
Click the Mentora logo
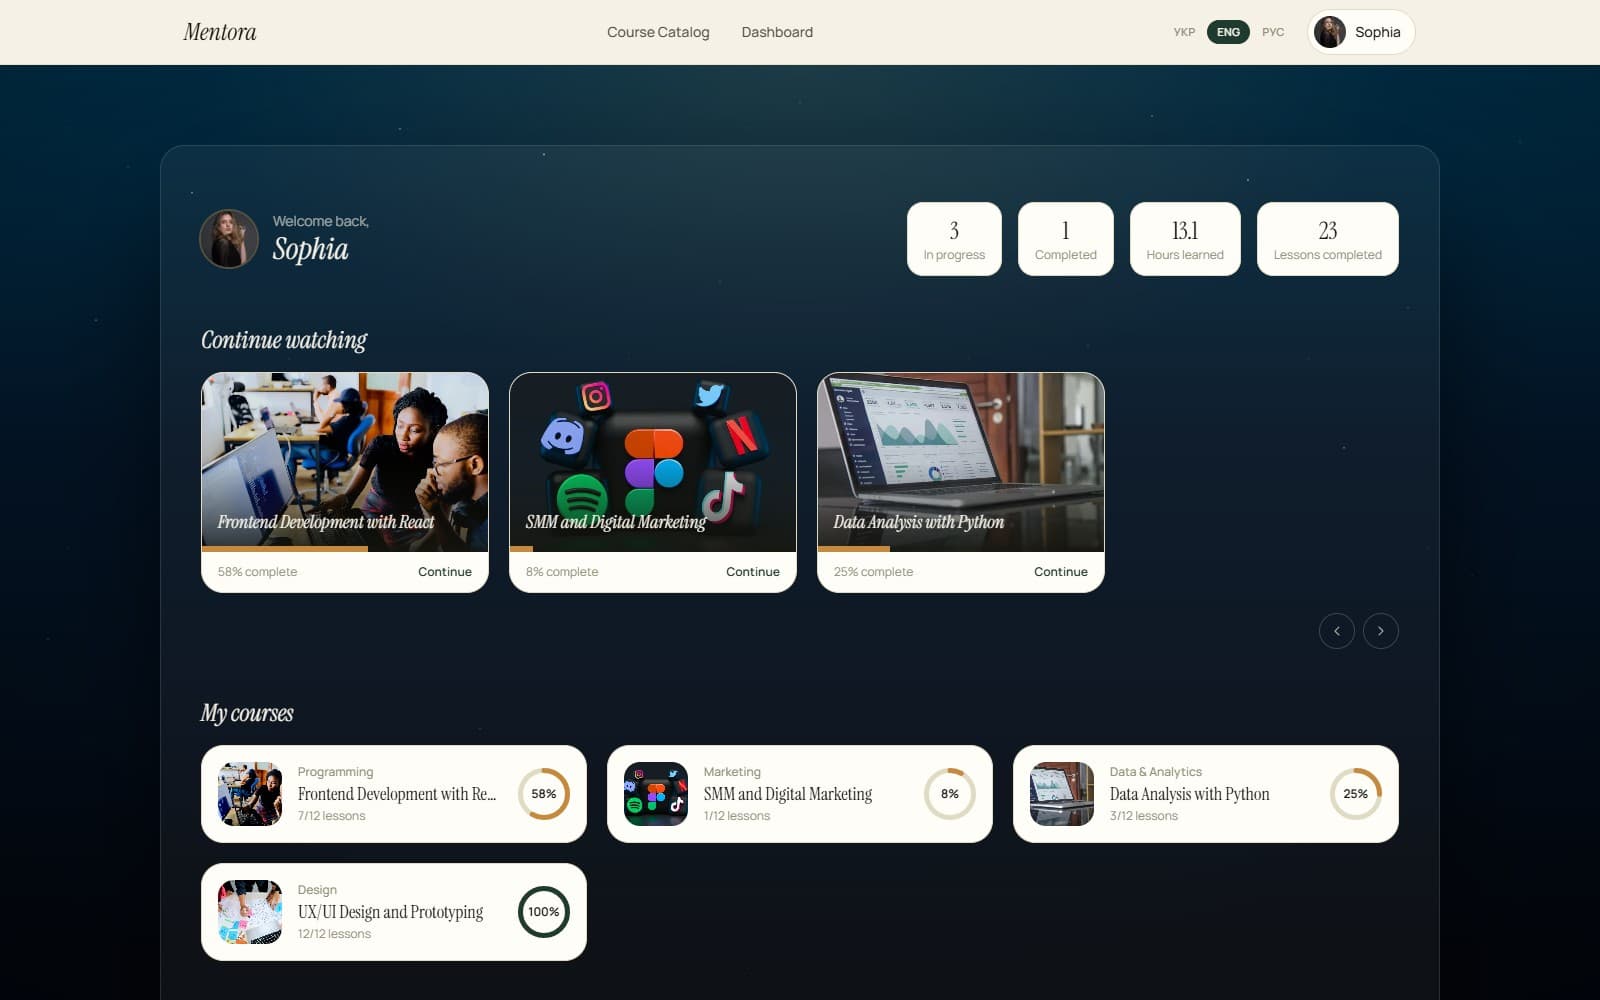[x=220, y=32]
